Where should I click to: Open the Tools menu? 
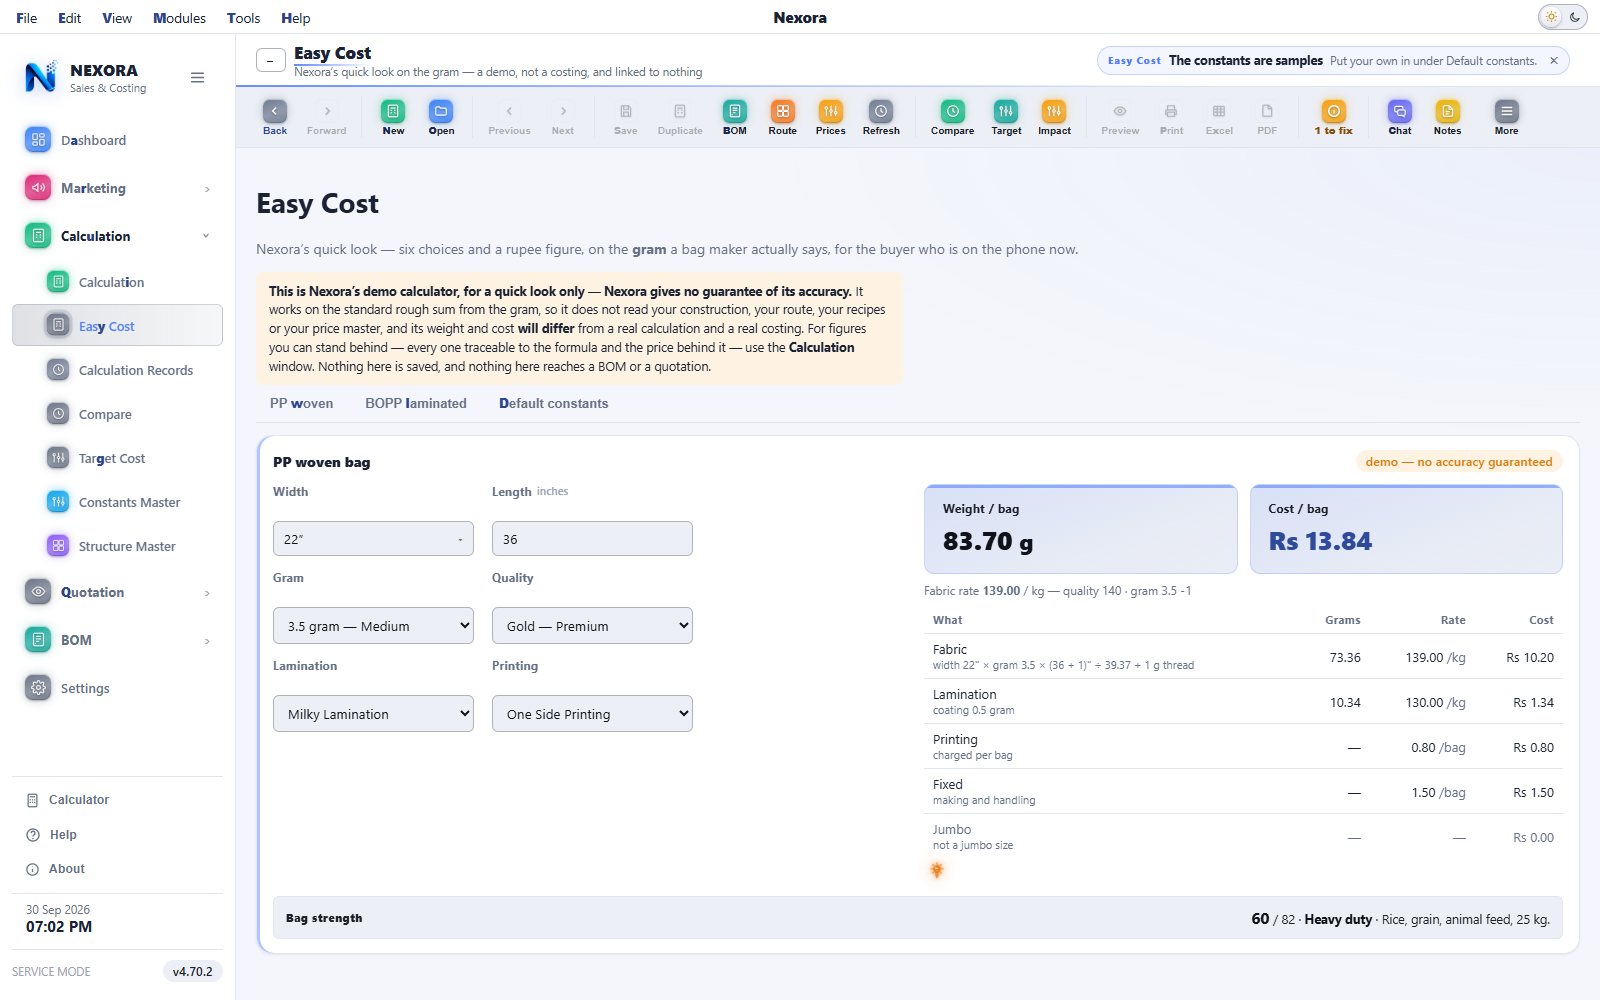tap(243, 18)
